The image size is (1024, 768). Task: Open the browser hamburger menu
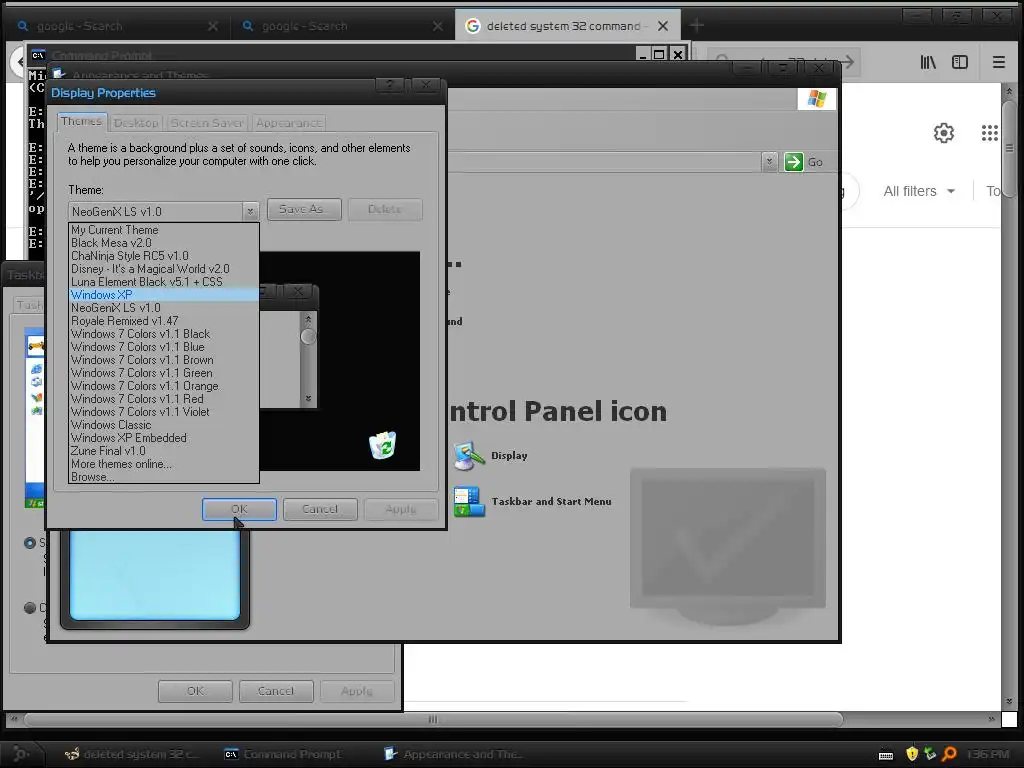[999, 62]
